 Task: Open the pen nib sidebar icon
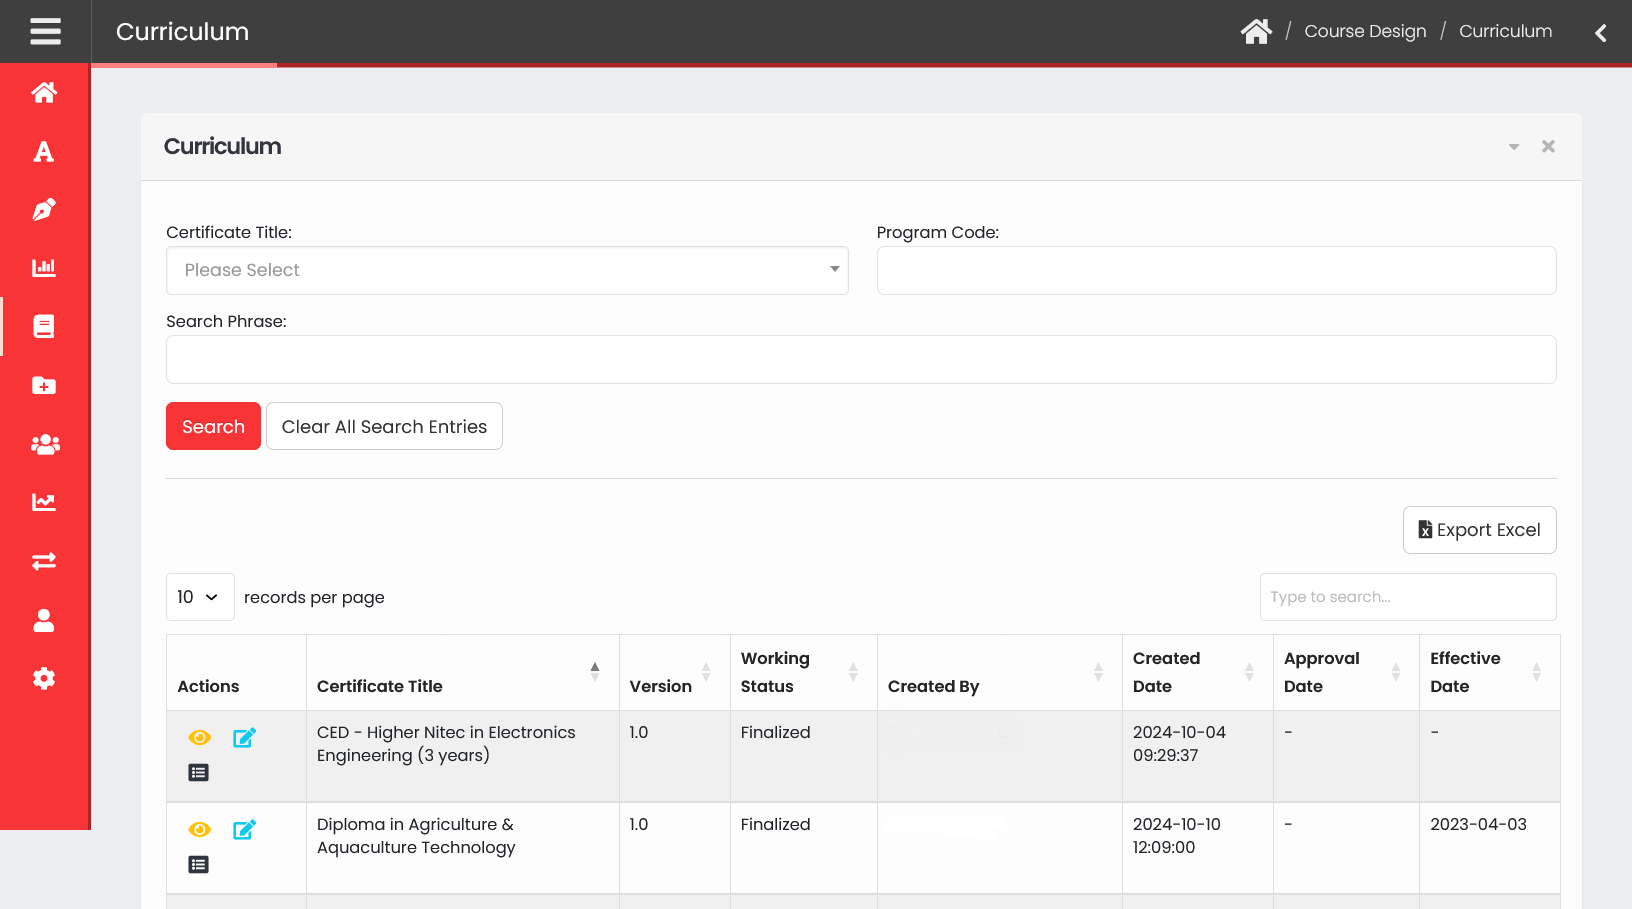(44, 210)
